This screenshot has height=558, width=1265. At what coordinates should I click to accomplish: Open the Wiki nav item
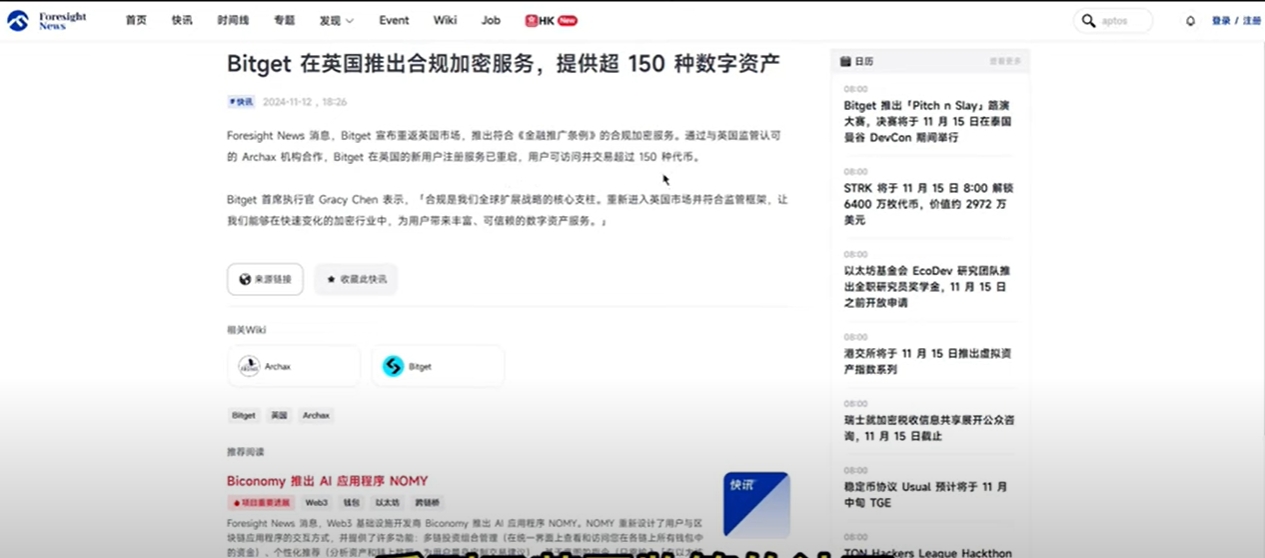point(445,21)
